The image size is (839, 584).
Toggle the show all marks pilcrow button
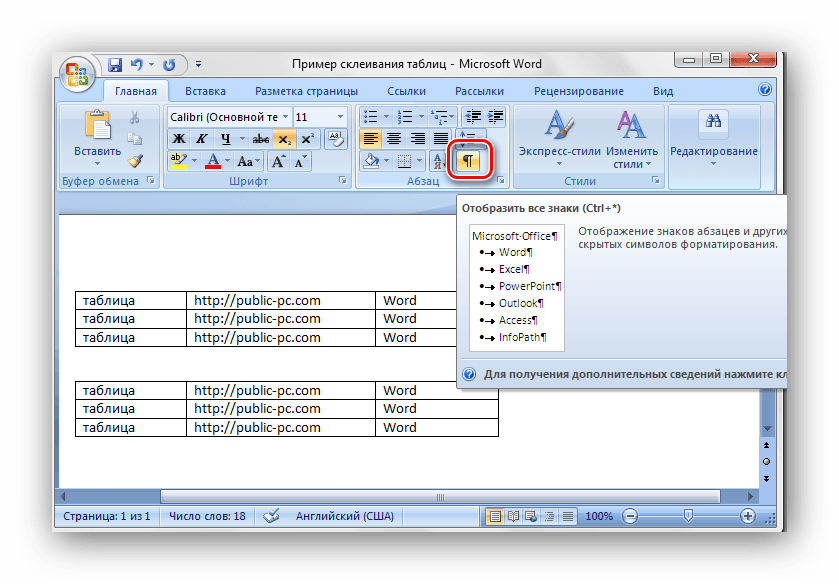point(469,160)
